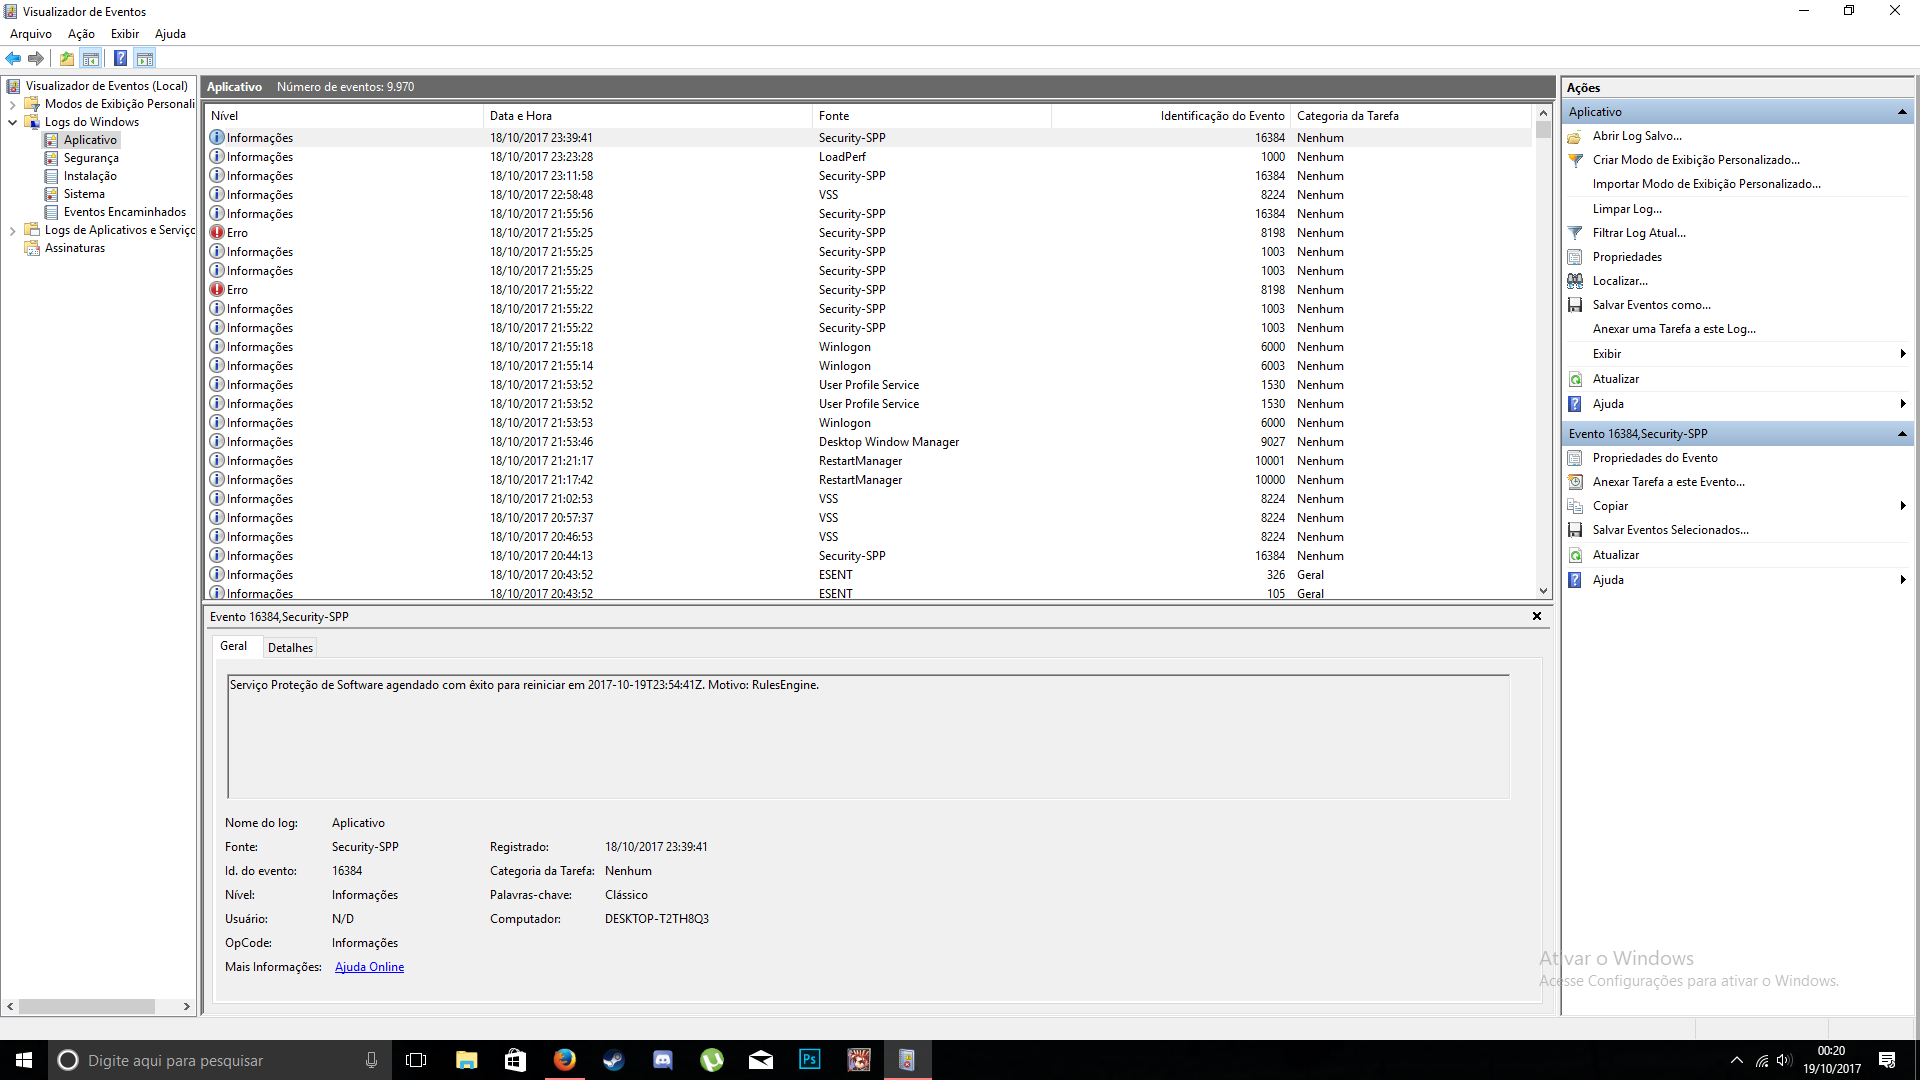1920x1080 pixels.
Task: Click event list scrollbar down arrow
Action: coord(1543,591)
